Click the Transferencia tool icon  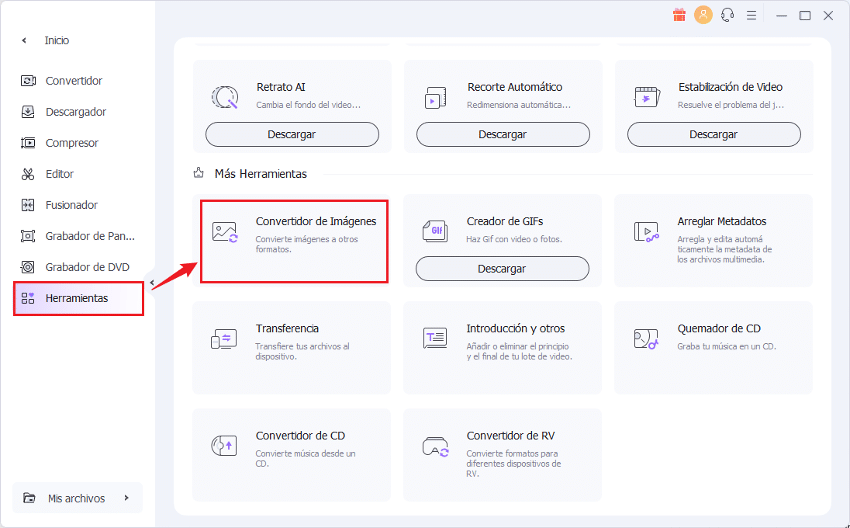[x=224, y=339]
